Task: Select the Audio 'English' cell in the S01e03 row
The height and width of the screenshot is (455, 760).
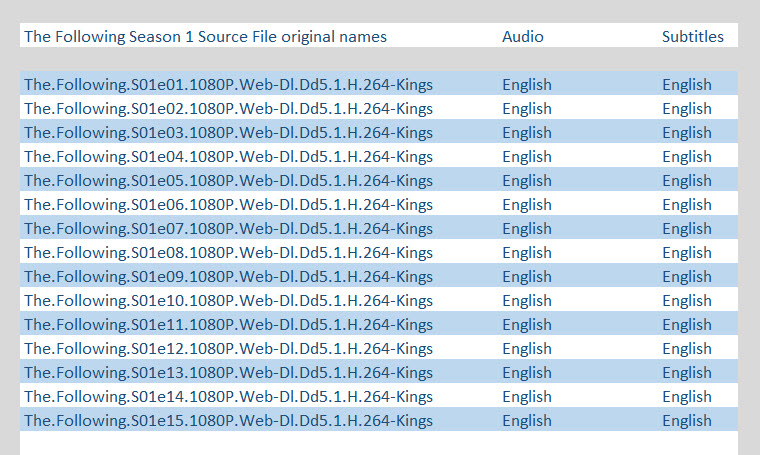Action: click(527, 133)
